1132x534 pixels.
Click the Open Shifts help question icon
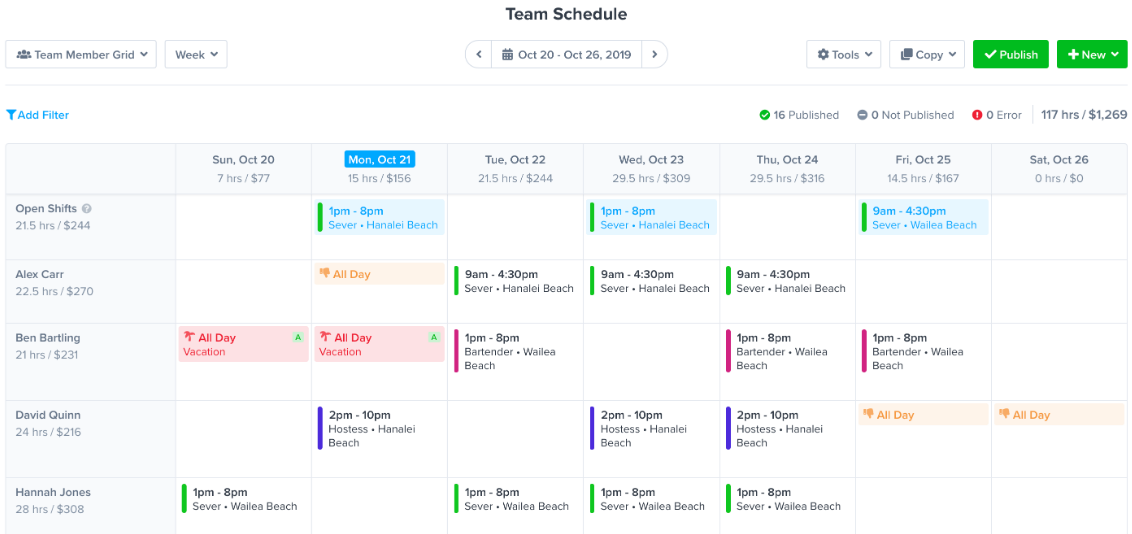point(87,209)
